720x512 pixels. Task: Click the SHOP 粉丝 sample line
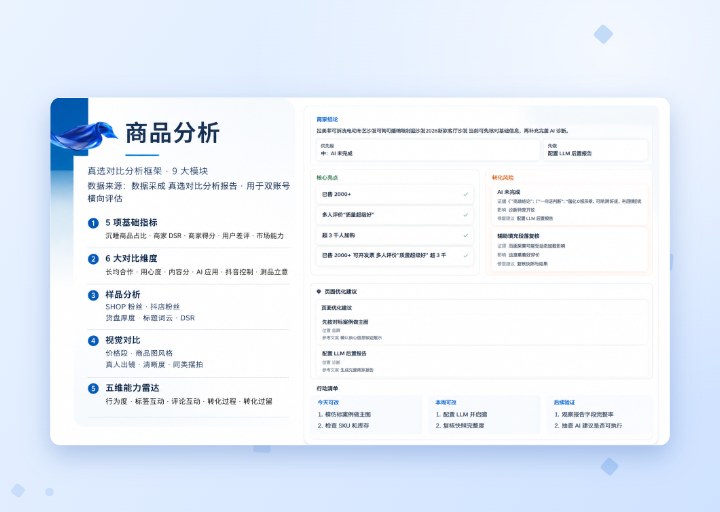coord(142,306)
